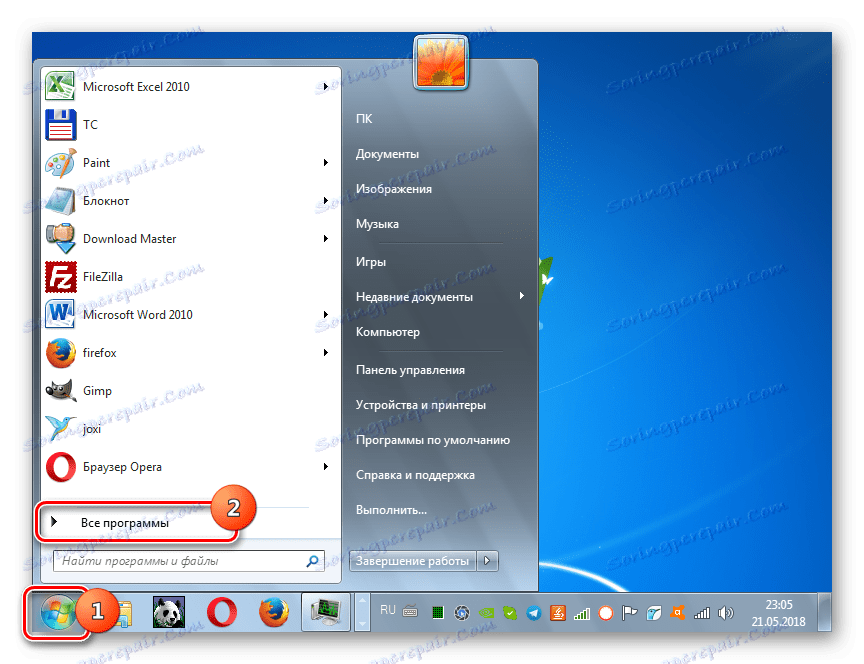Open Opera from the taskbar
This screenshot has height=664, width=864.
click(x=222, y=613)
